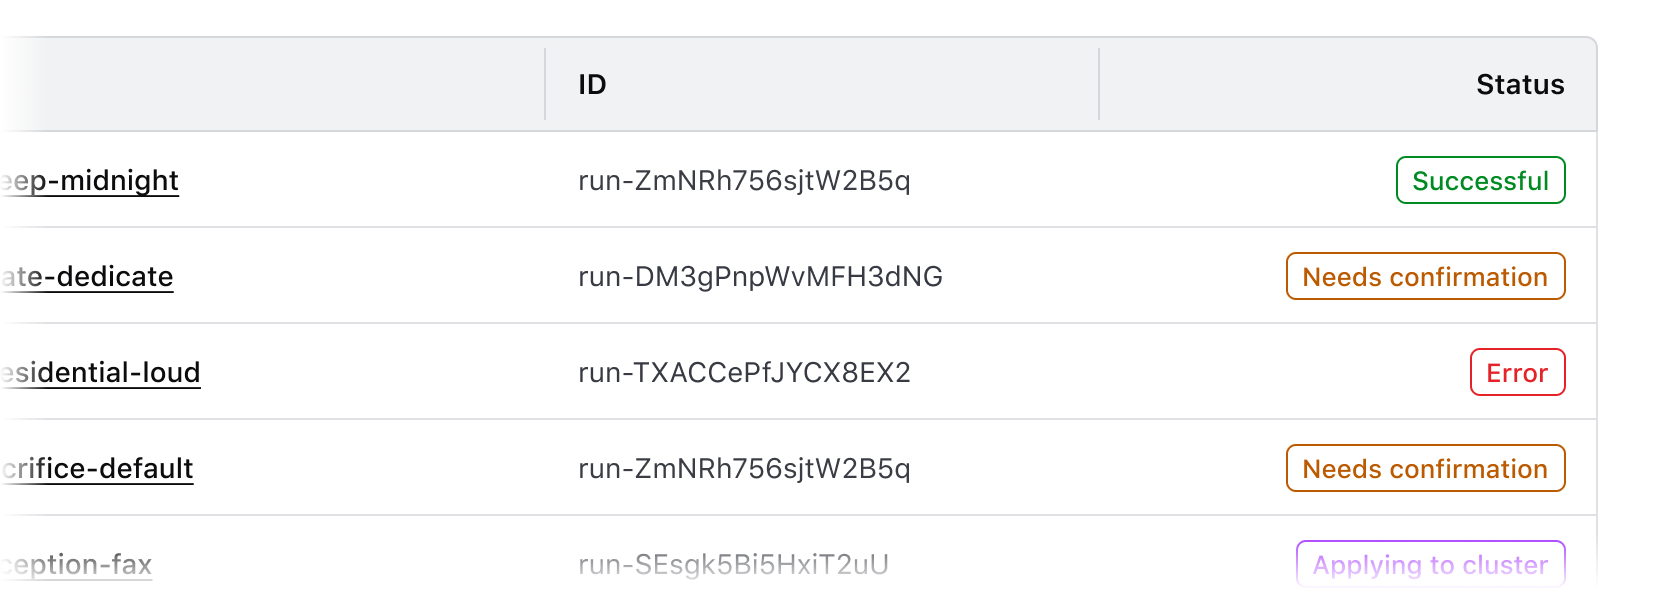Click the column divider left of ID header
Viewport: 1672px width, 590px height.
pos(545,85)
